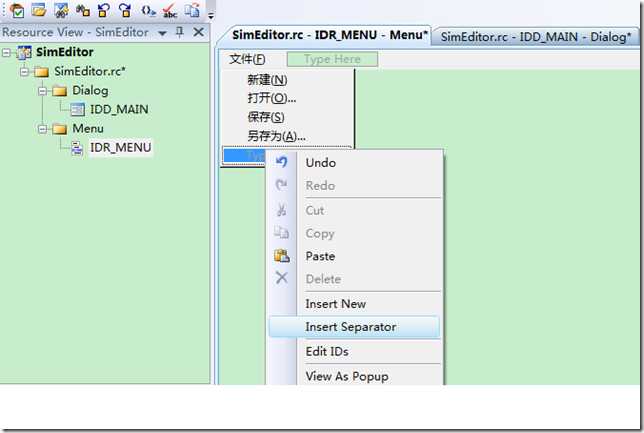The height and width of the screenshot is (433, 644).
Task: Click the open-folder icon in the toolbar
Action: coord(39,9)
